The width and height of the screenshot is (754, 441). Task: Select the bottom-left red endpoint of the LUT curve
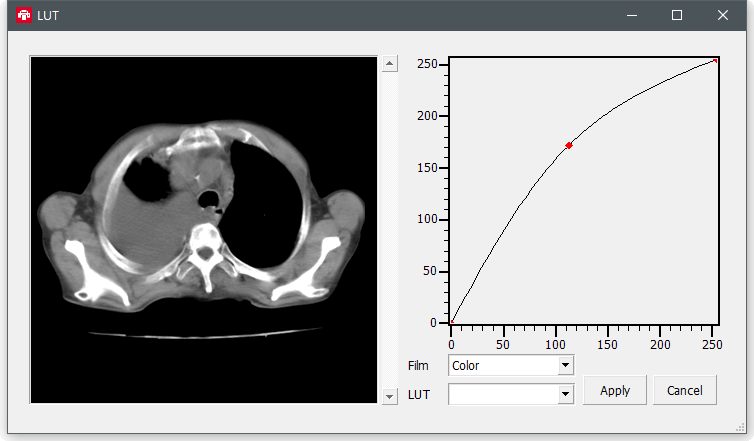452,321
